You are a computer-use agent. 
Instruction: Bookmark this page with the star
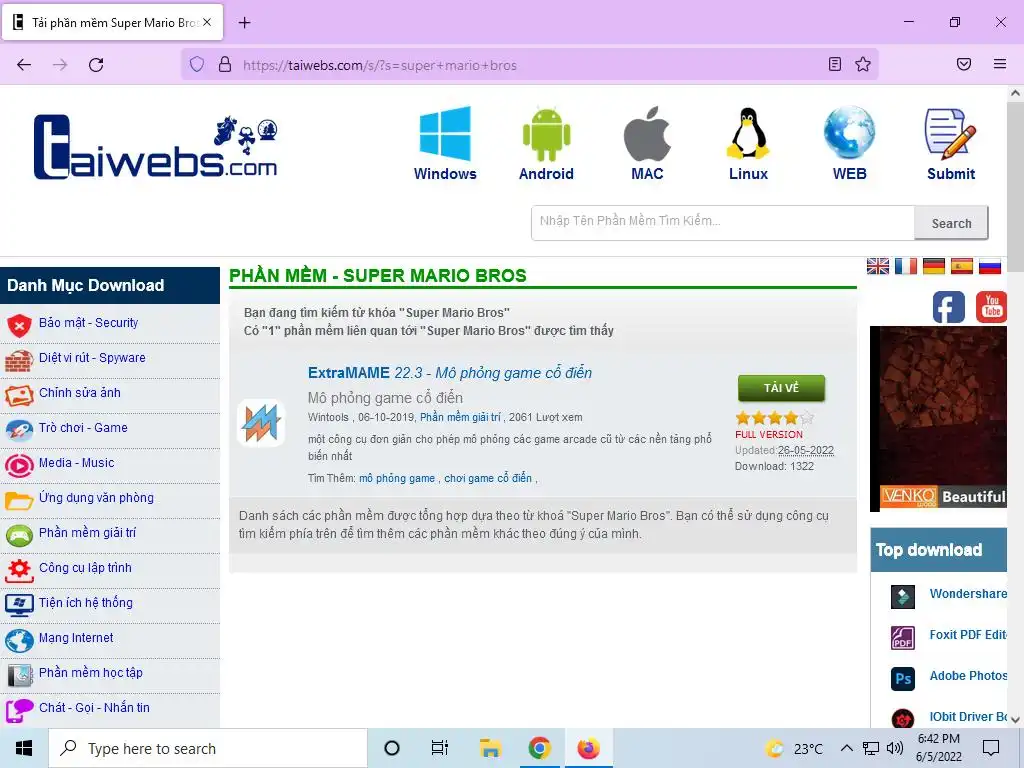[863, 65]
